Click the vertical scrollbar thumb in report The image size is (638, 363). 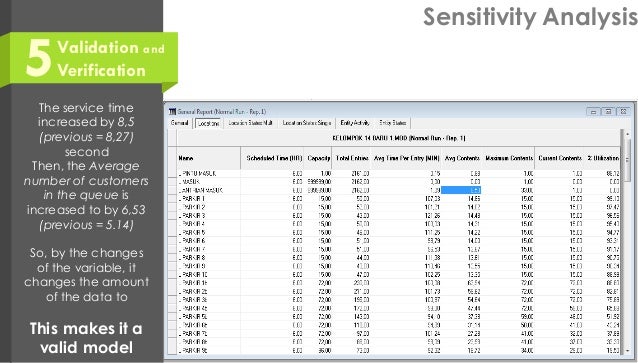point(627,161)
